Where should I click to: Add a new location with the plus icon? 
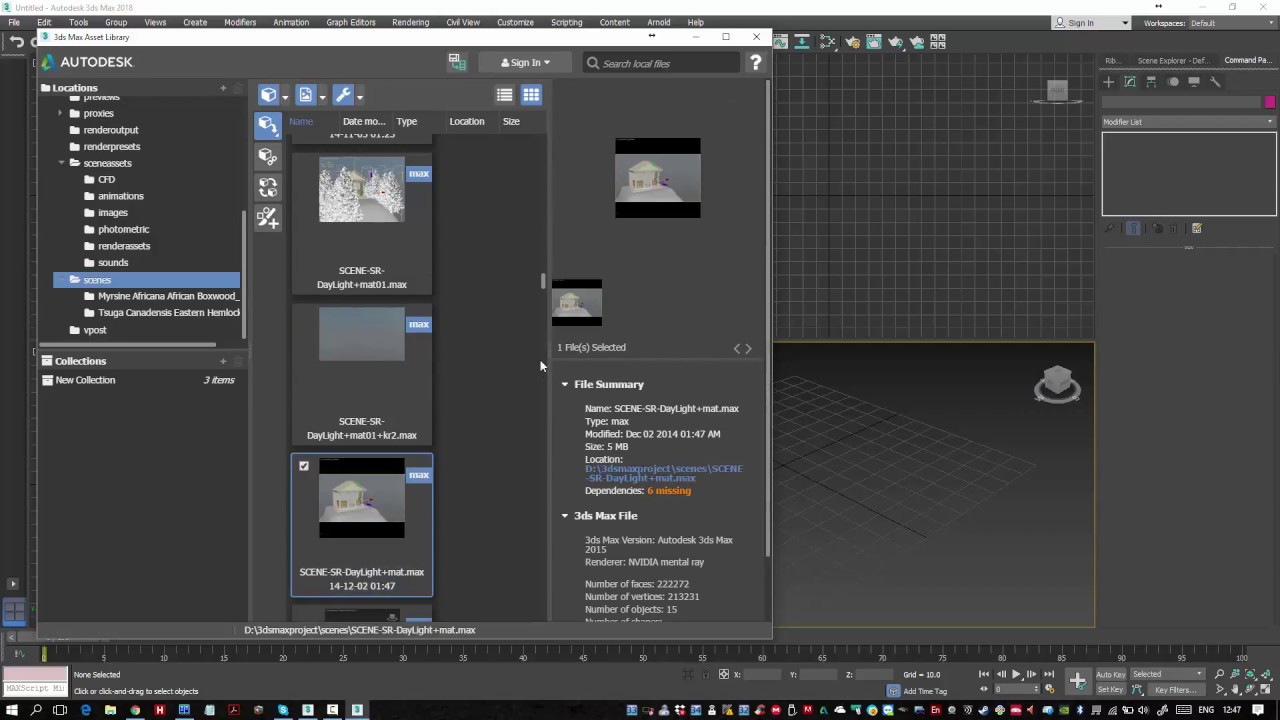point(223,88)
